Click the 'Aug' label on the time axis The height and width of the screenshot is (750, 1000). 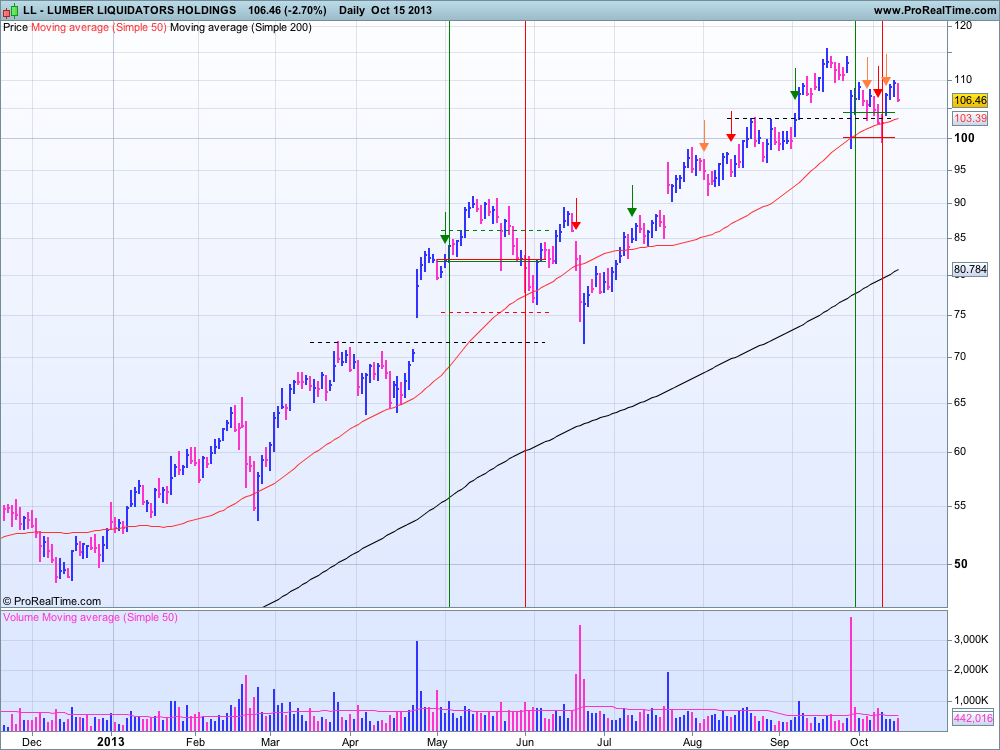coord(692,742)
